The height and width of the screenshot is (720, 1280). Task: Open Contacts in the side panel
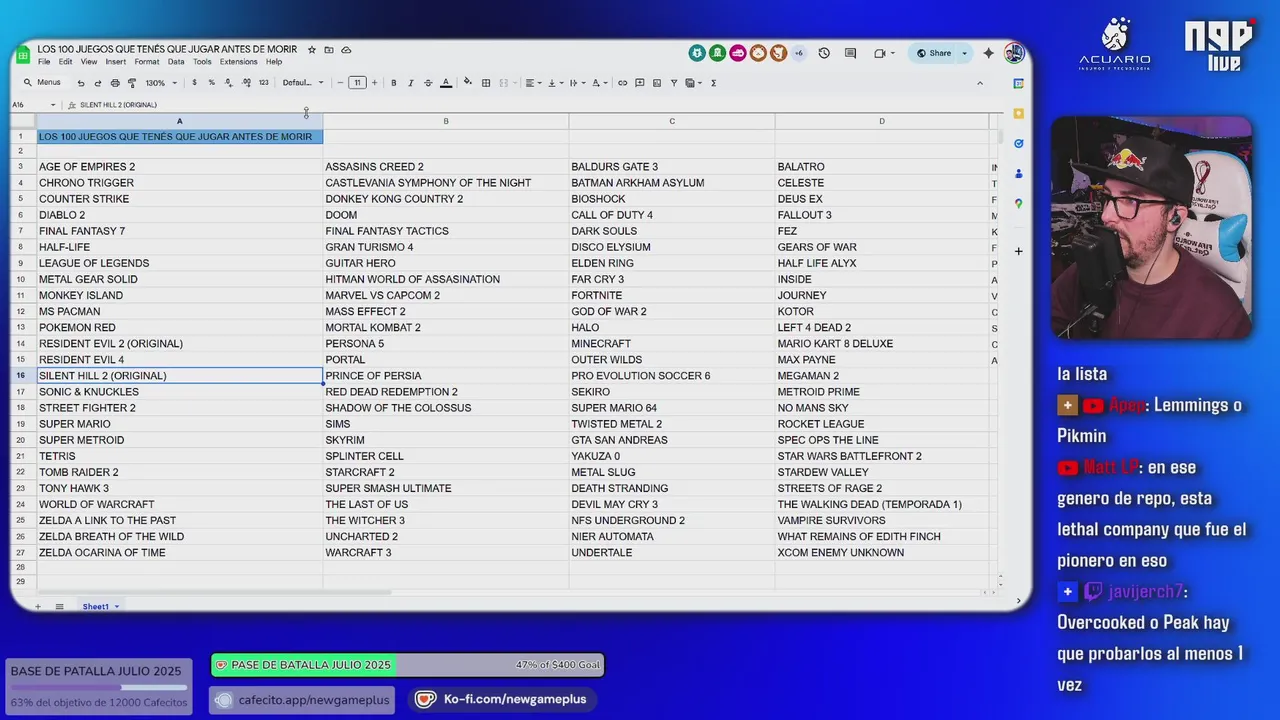point(1018,173)
